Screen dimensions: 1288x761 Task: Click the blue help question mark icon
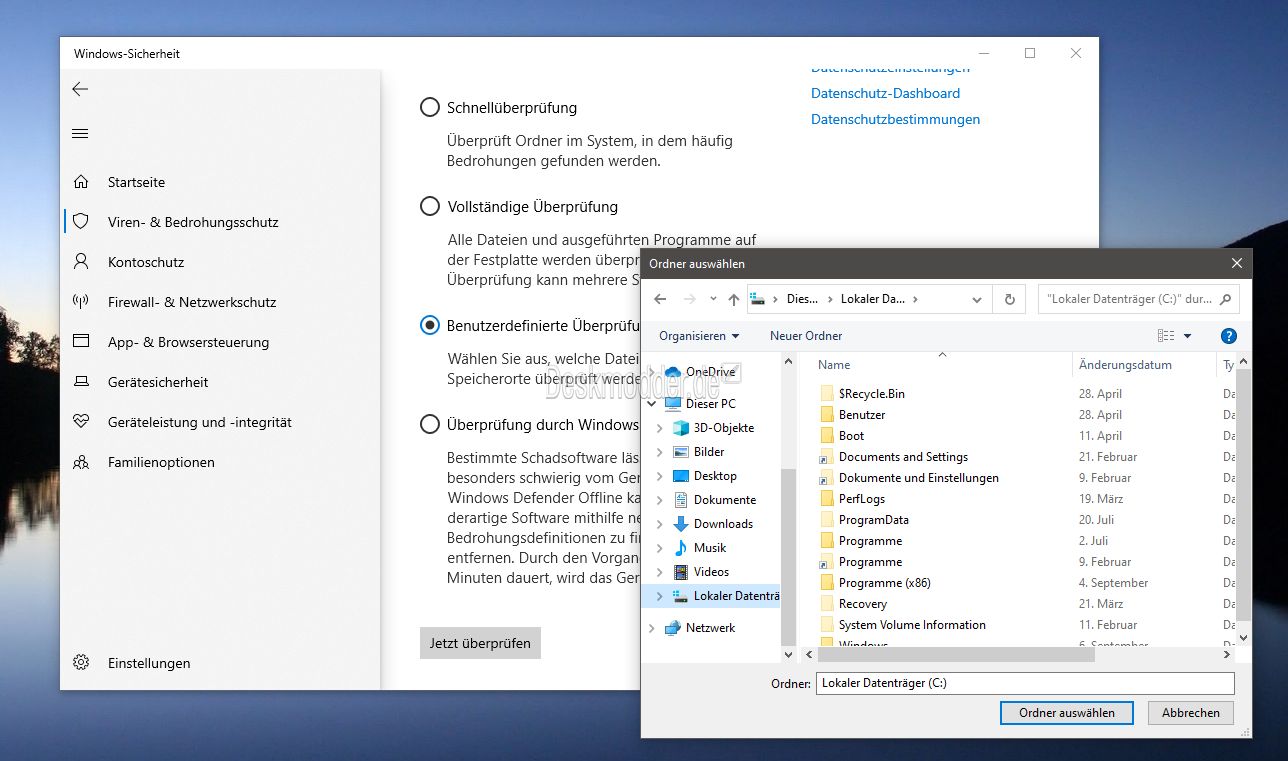pos(1229,336)
